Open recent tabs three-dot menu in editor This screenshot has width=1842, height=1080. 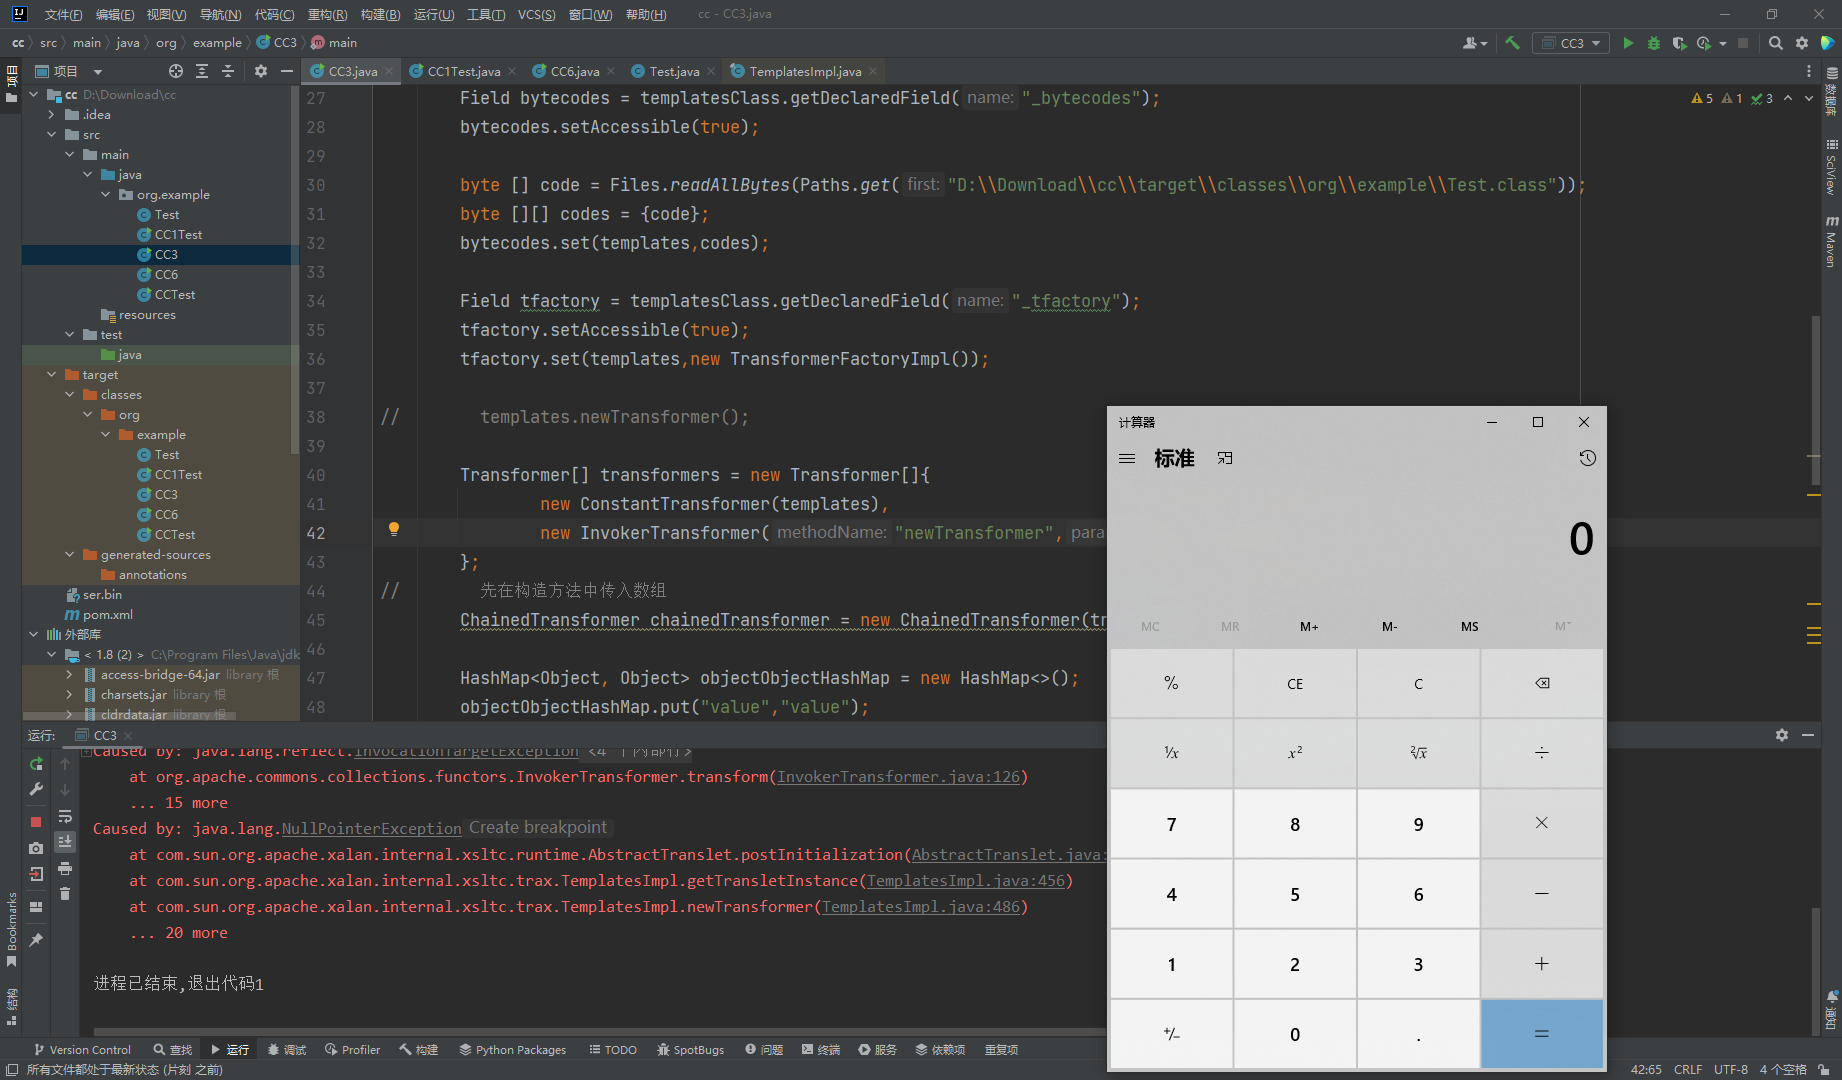[x=1808, y=71]
